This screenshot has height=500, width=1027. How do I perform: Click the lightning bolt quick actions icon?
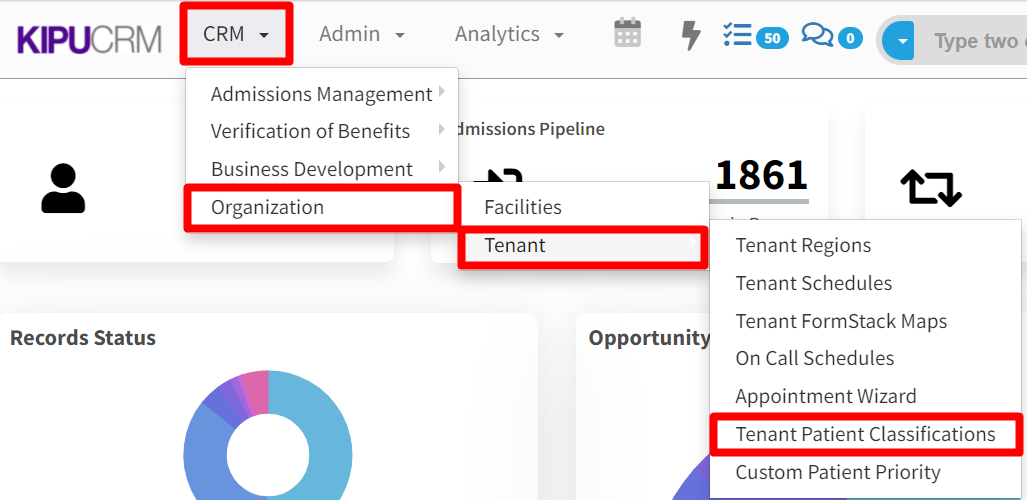(690, 34)
